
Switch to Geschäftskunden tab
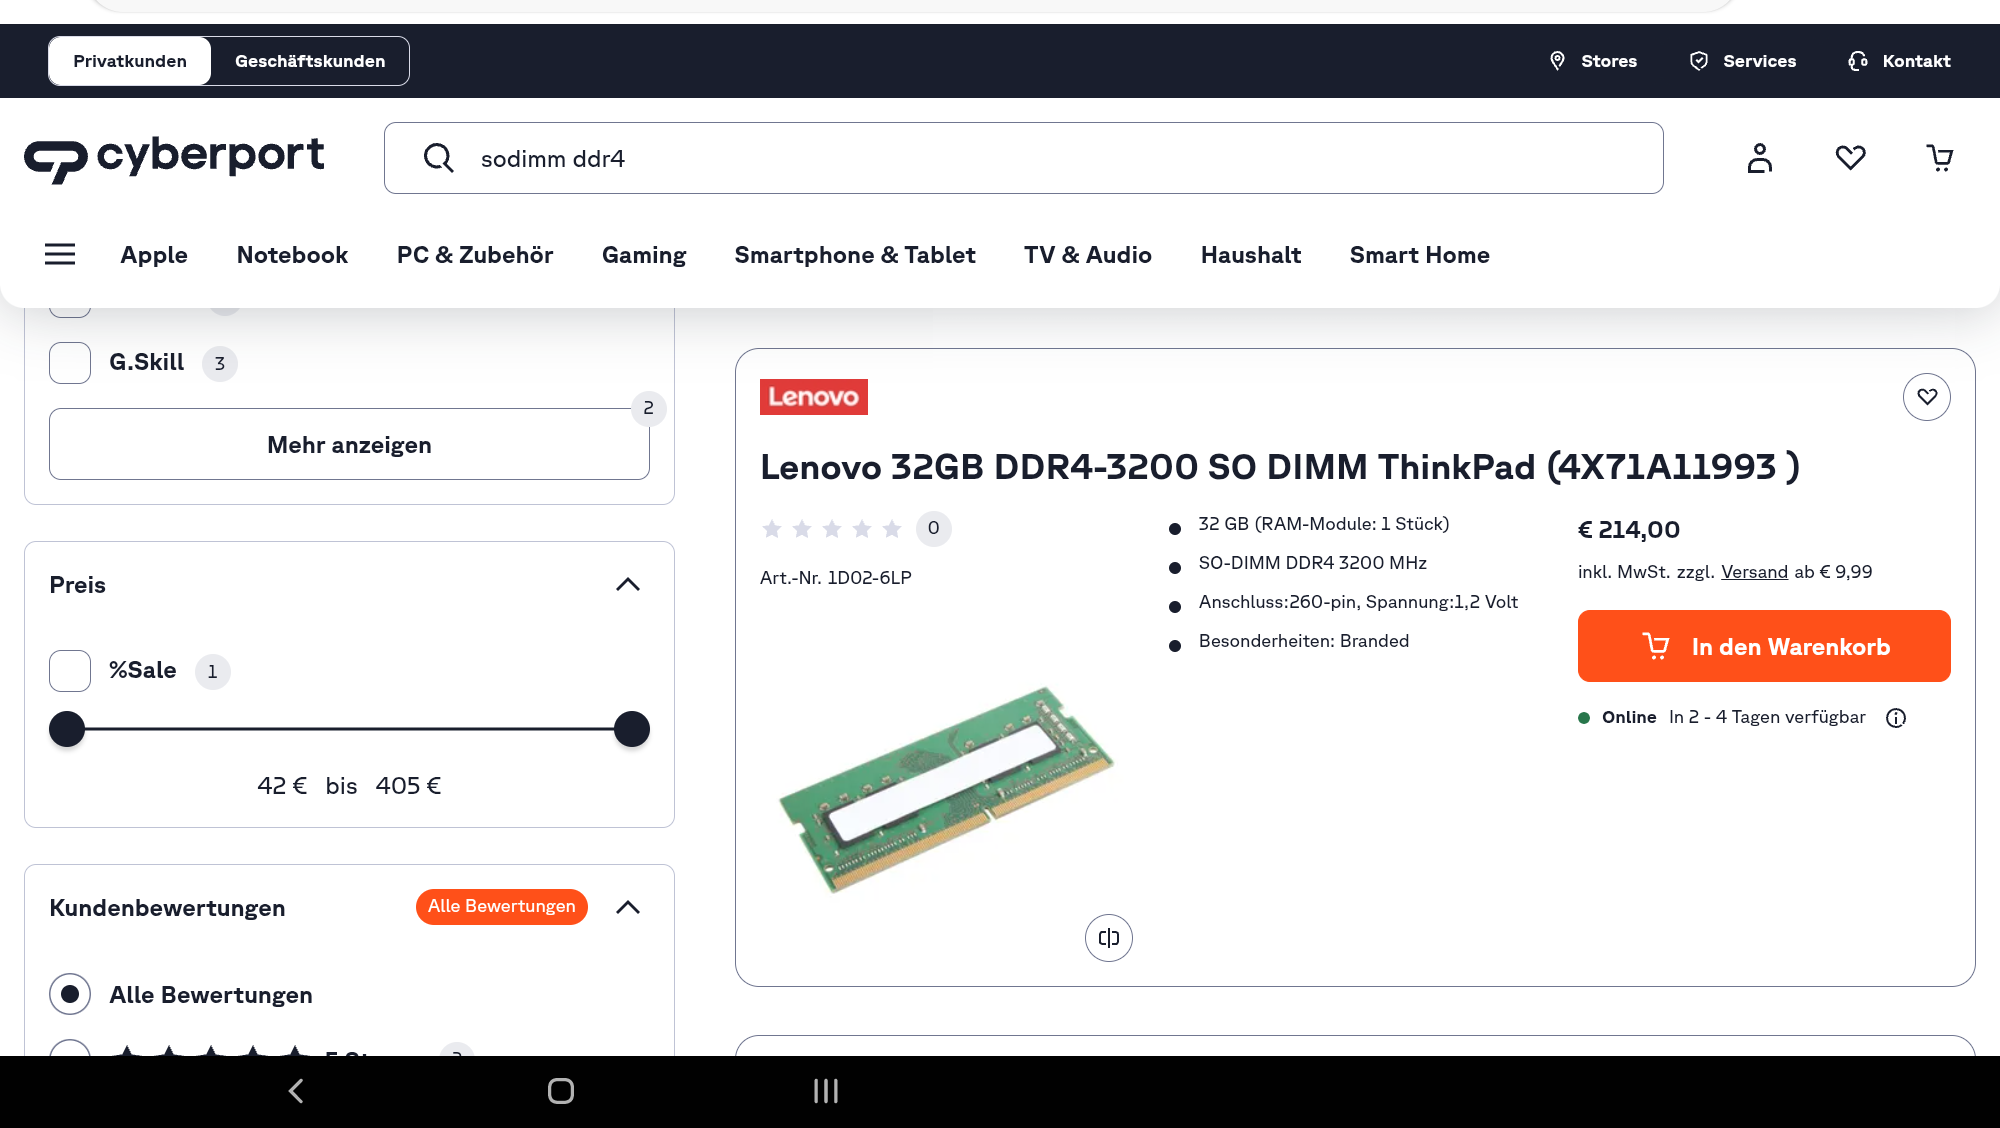point(310,61)
